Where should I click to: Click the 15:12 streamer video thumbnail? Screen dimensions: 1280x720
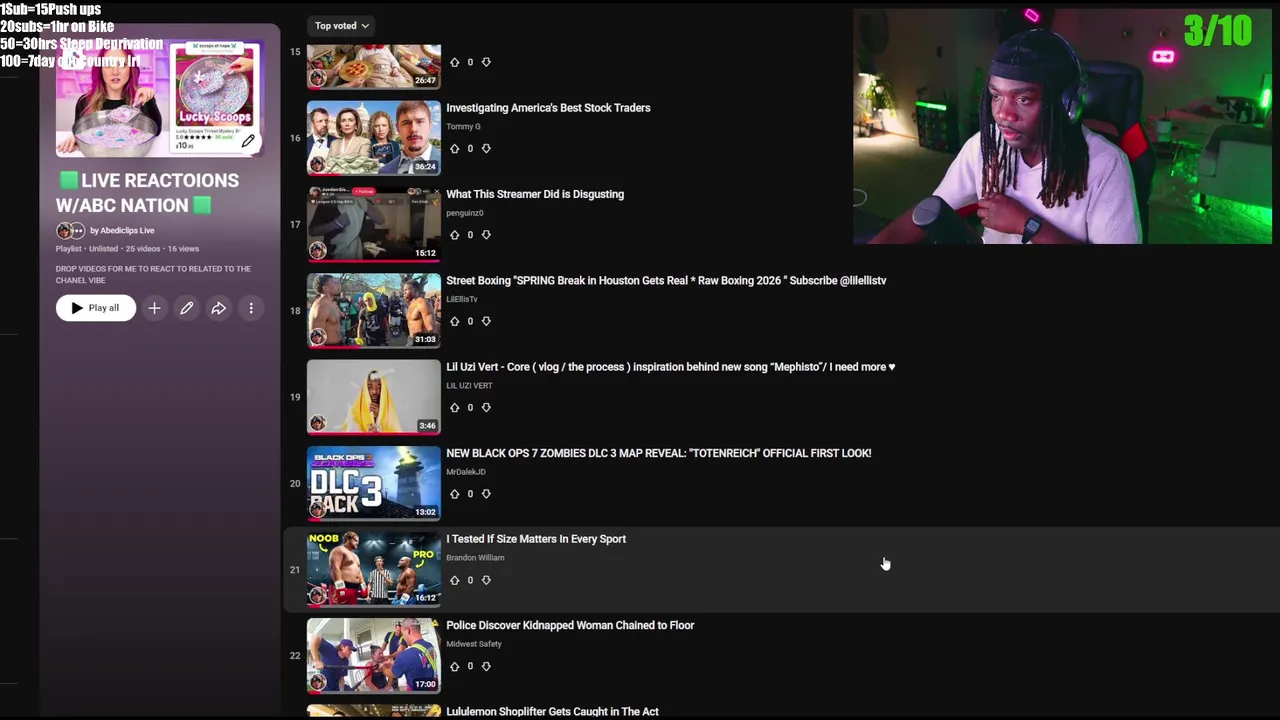coord(374,224)
